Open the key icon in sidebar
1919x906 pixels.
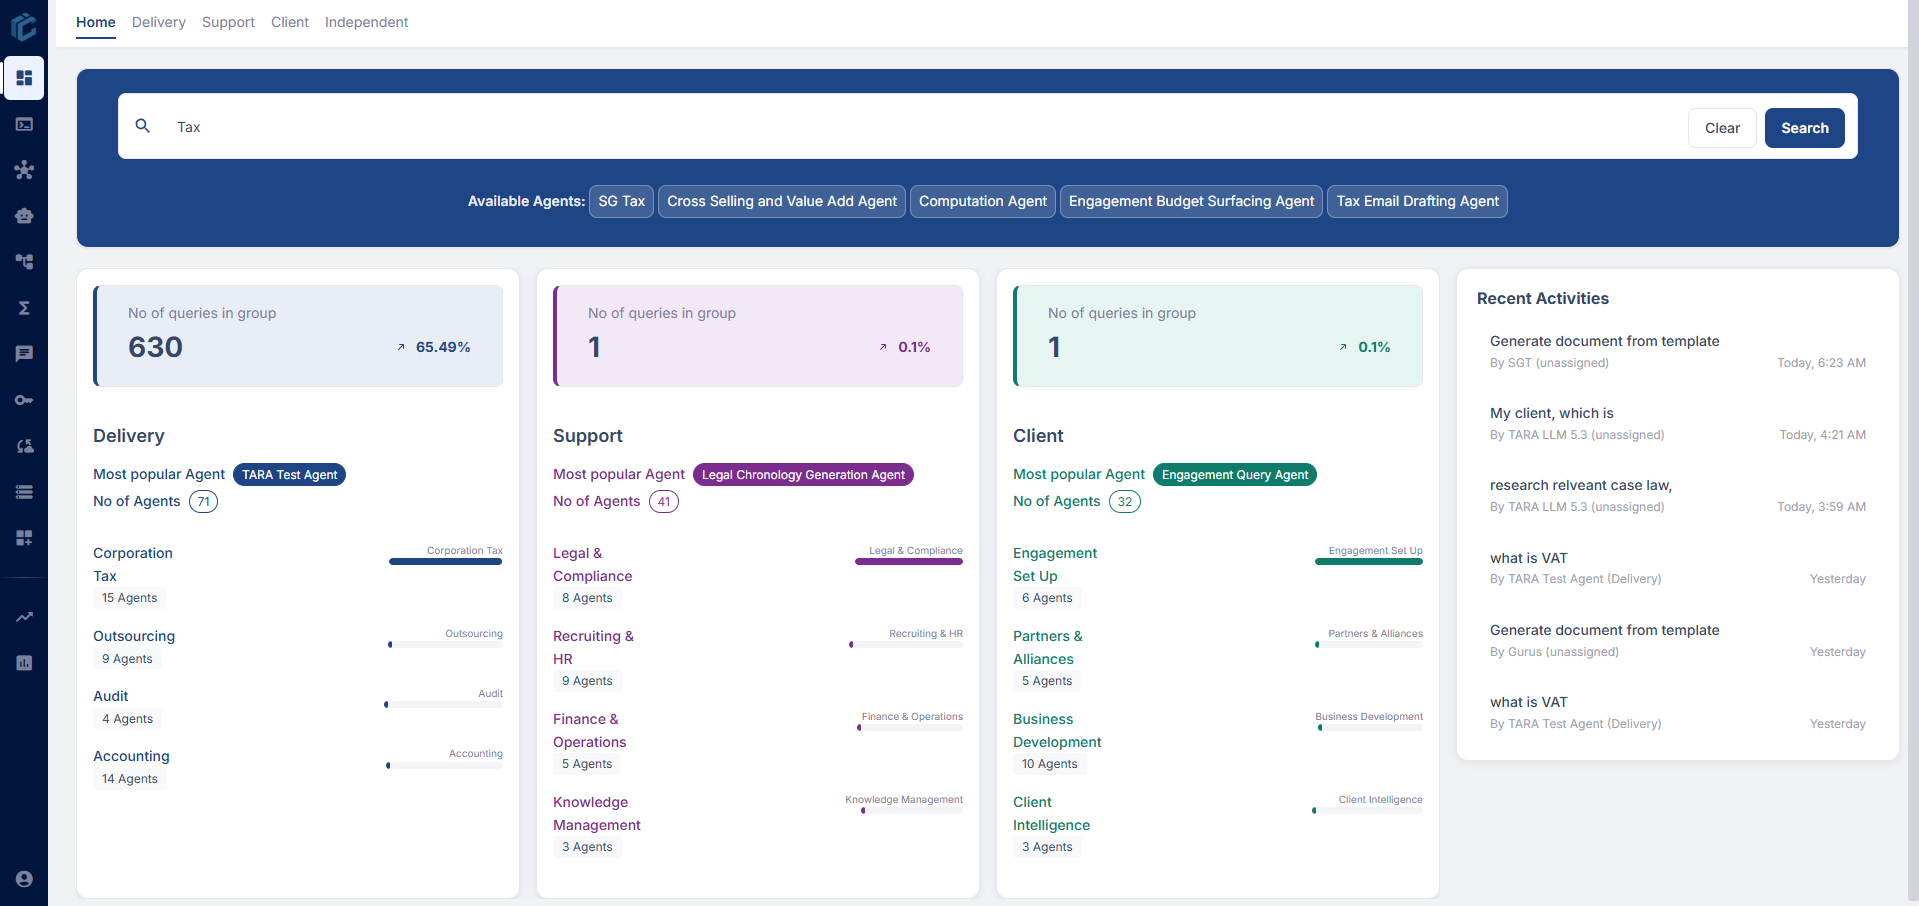pyautogui.click(x=24, y=400)
